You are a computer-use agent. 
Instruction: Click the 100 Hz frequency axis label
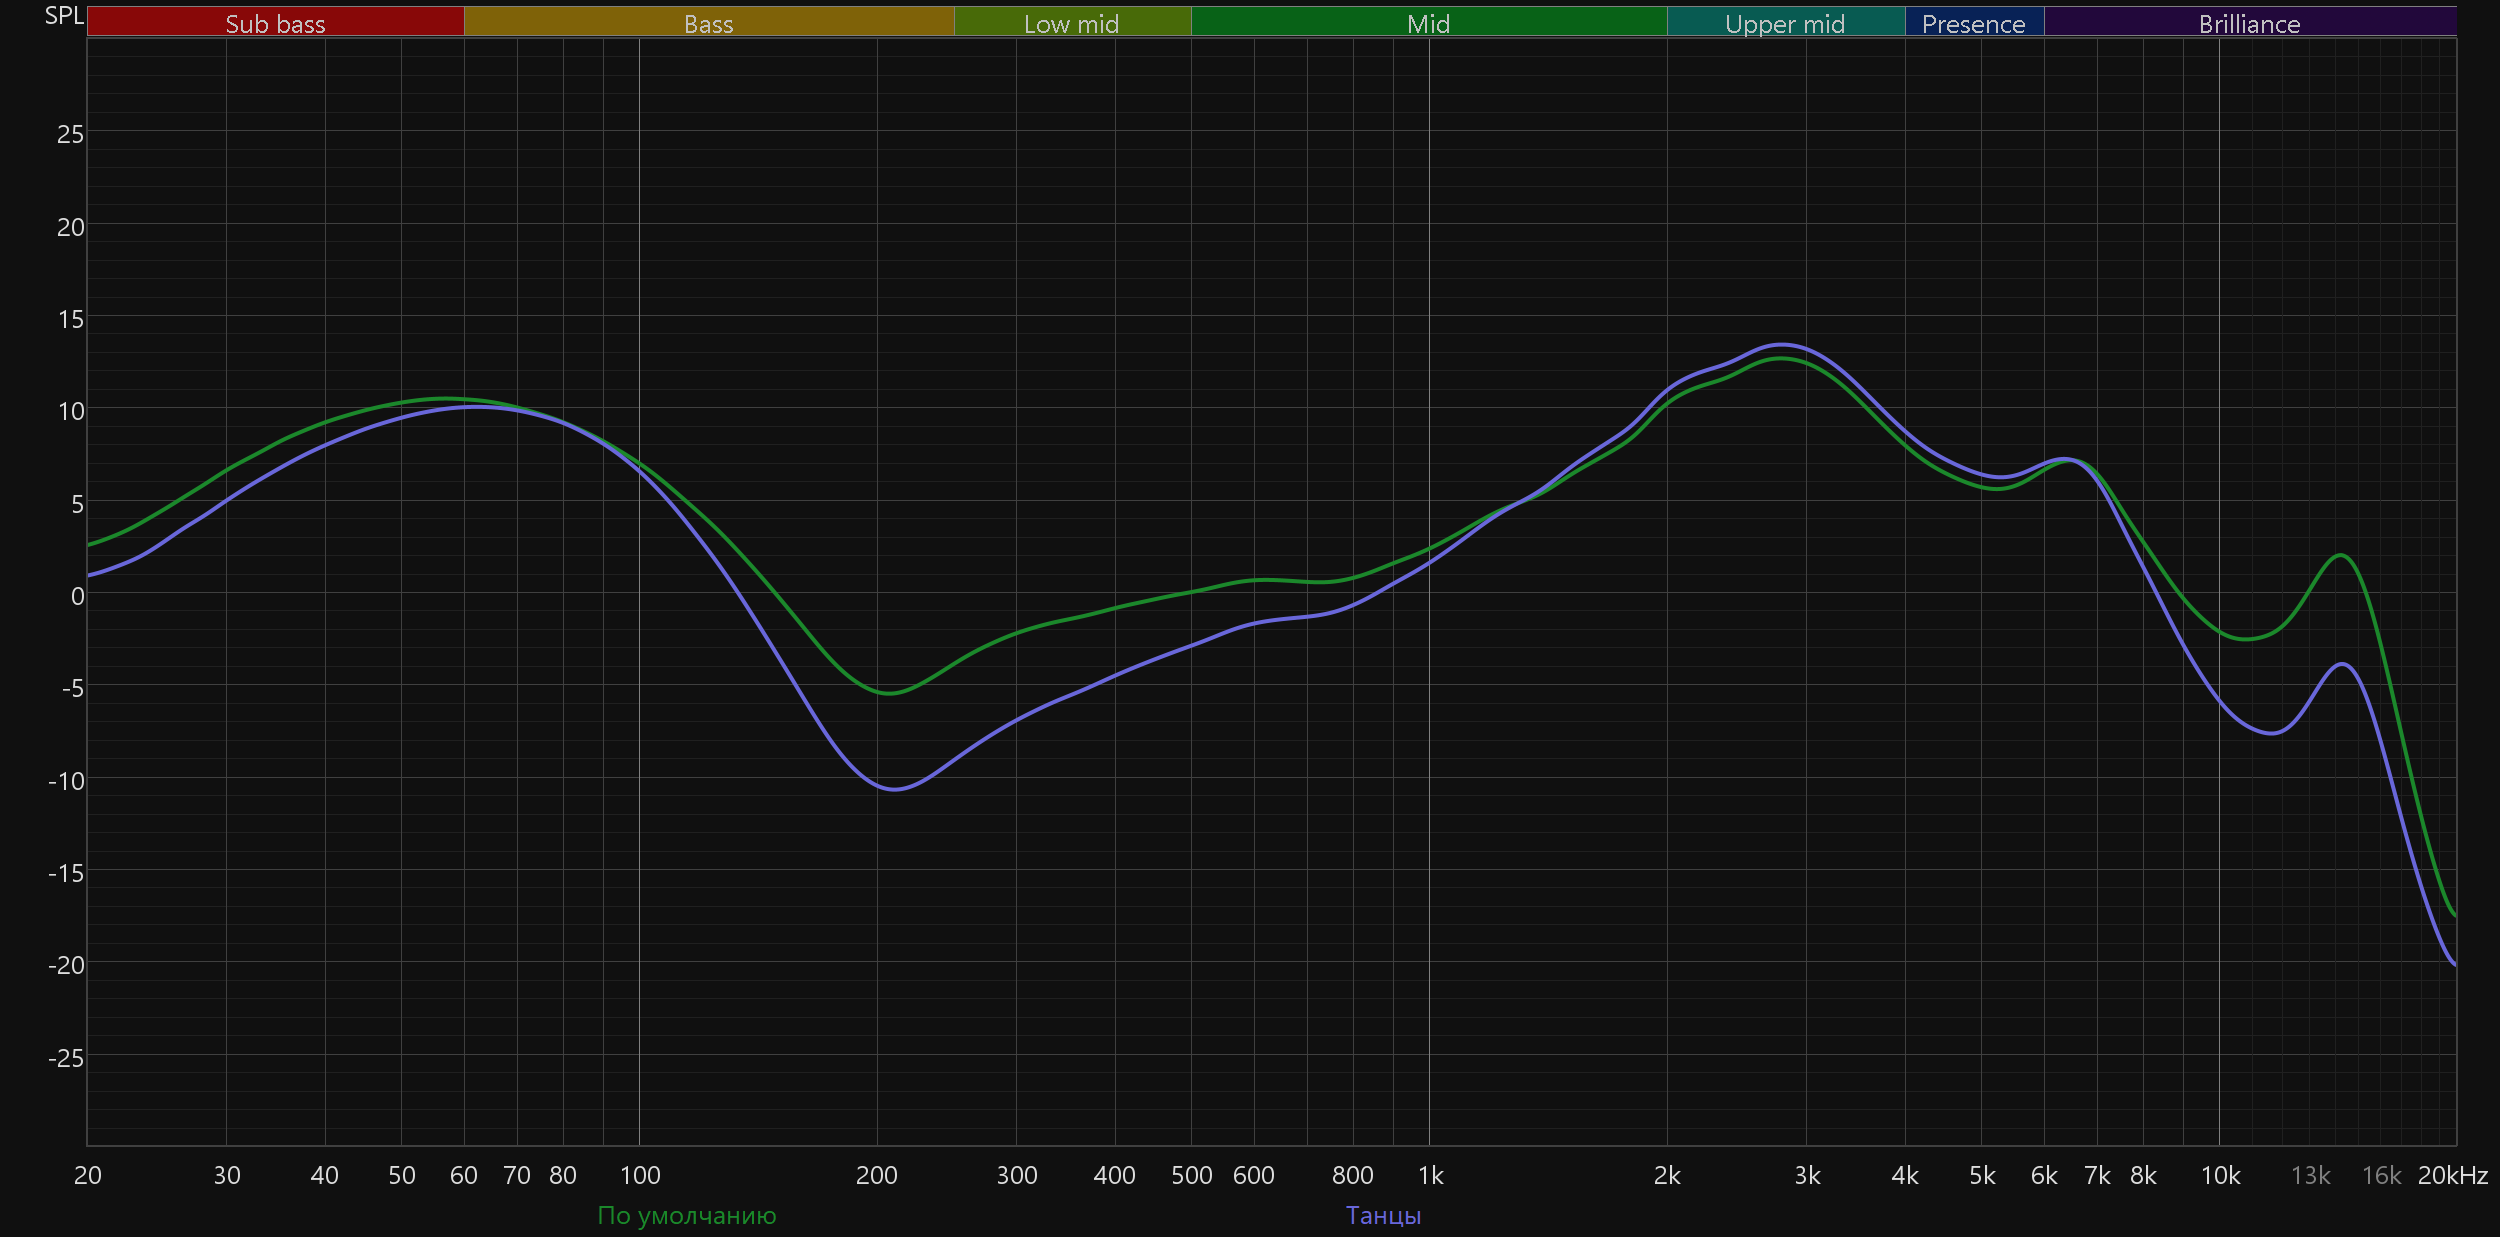pyautogui.click(x=640, y=1175)
